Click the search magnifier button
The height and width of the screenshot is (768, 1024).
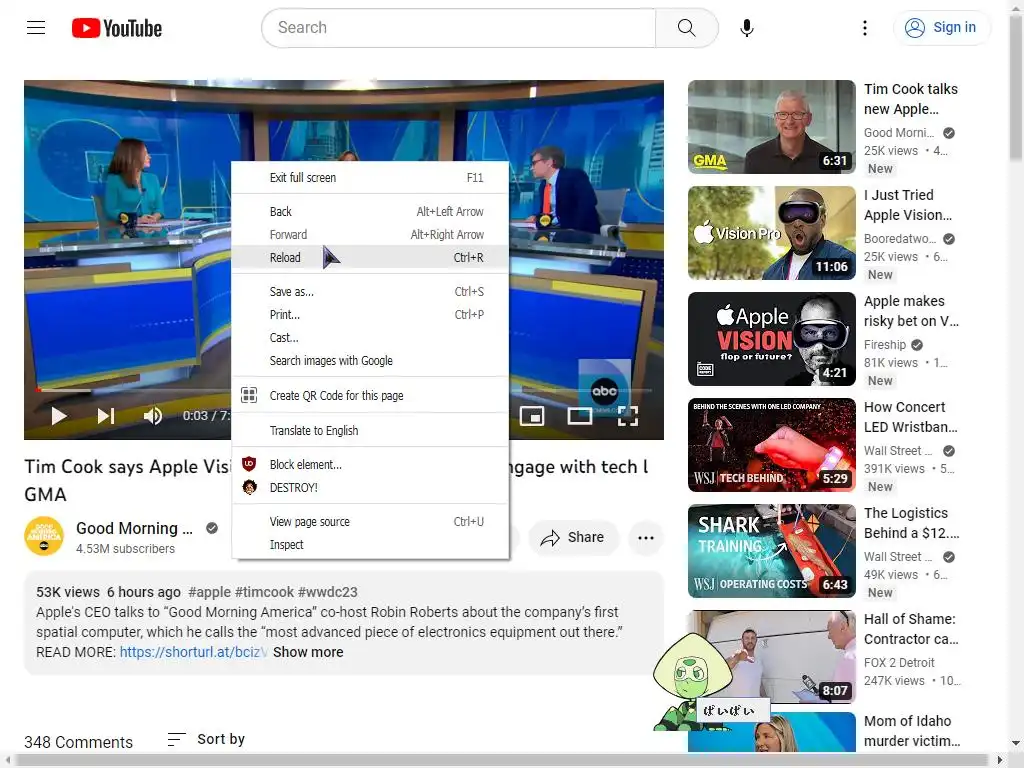(x=686, y=27)
